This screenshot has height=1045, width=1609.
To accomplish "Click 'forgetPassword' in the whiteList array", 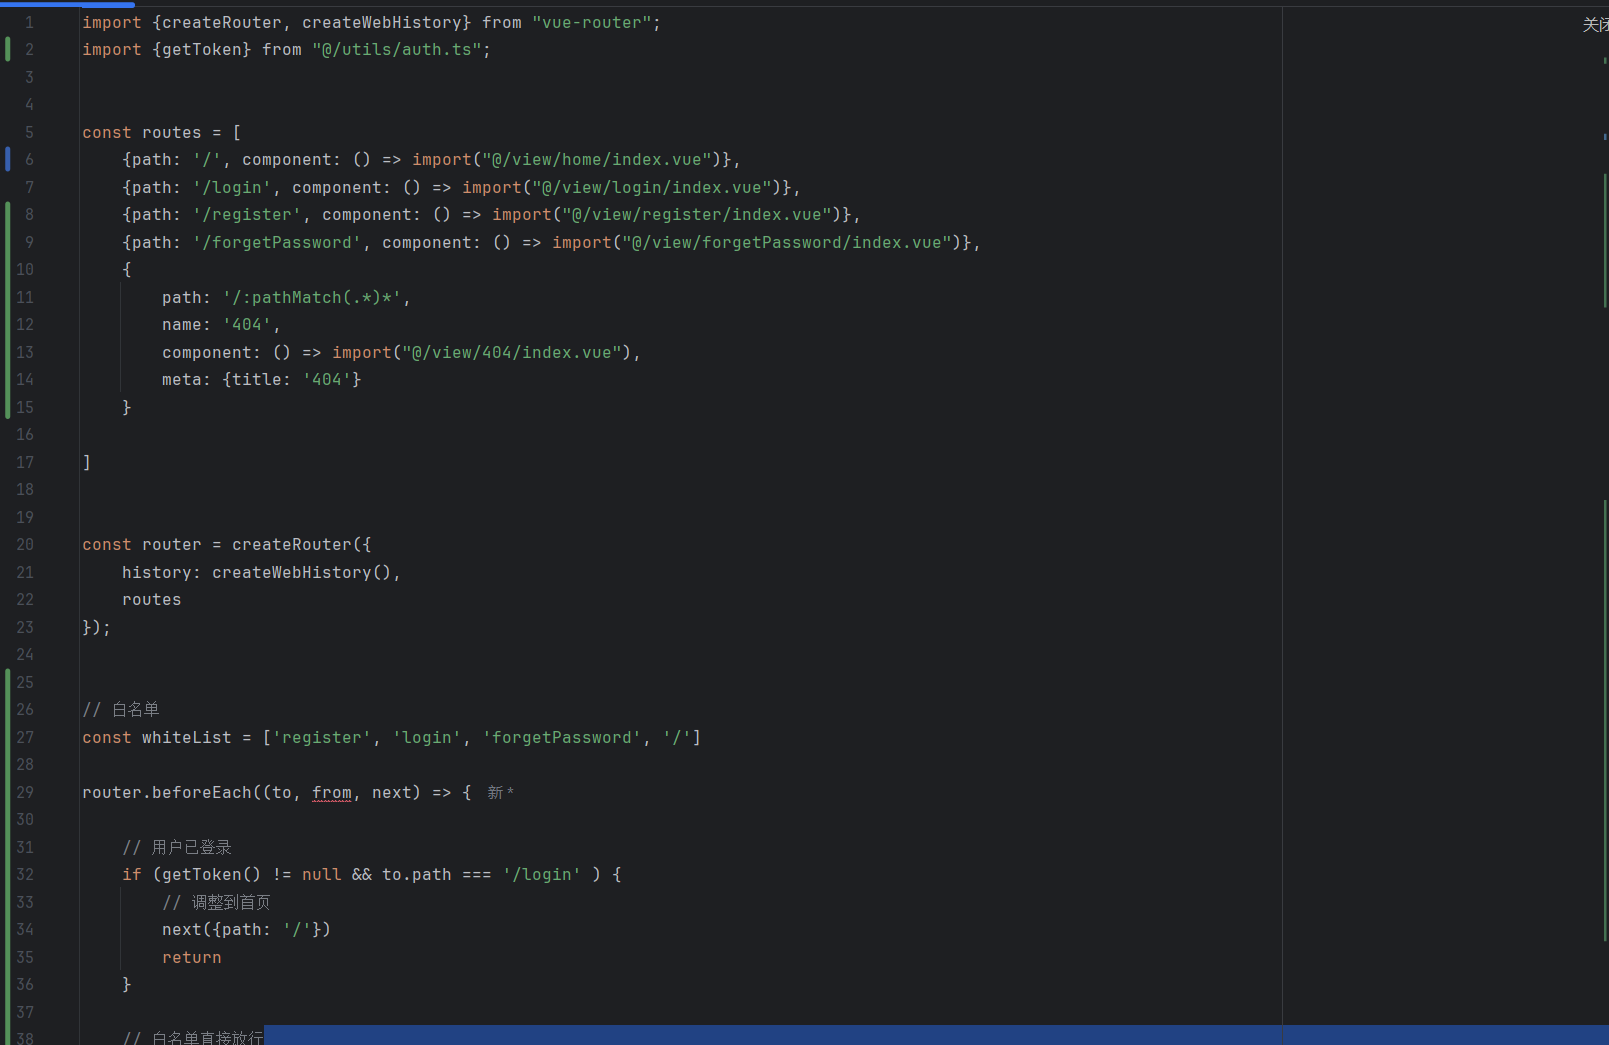I will tap(562, 738).
